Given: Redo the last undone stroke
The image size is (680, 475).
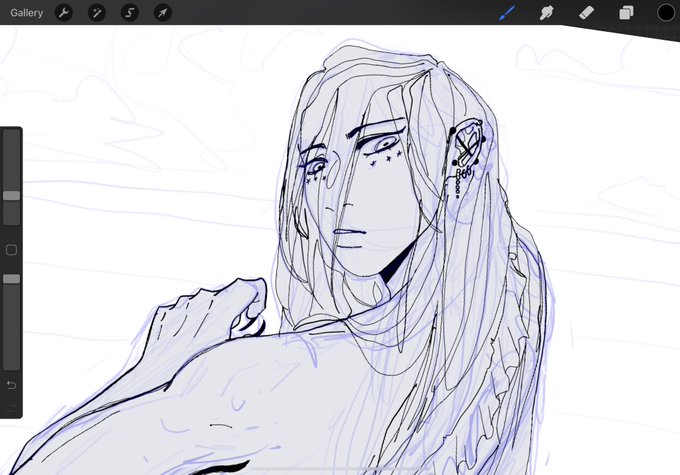Looking at the screenshot, I should click(x=11, y=407).
